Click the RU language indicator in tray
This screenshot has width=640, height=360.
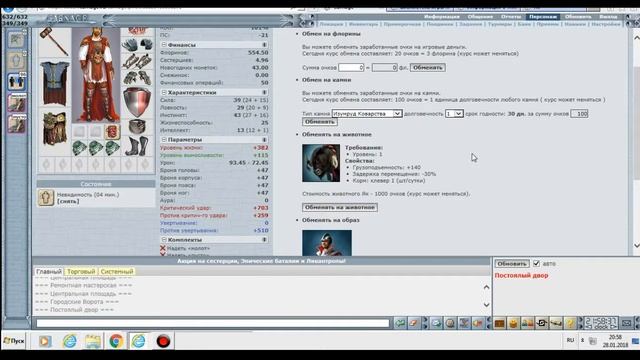click(x=570, y=340)
